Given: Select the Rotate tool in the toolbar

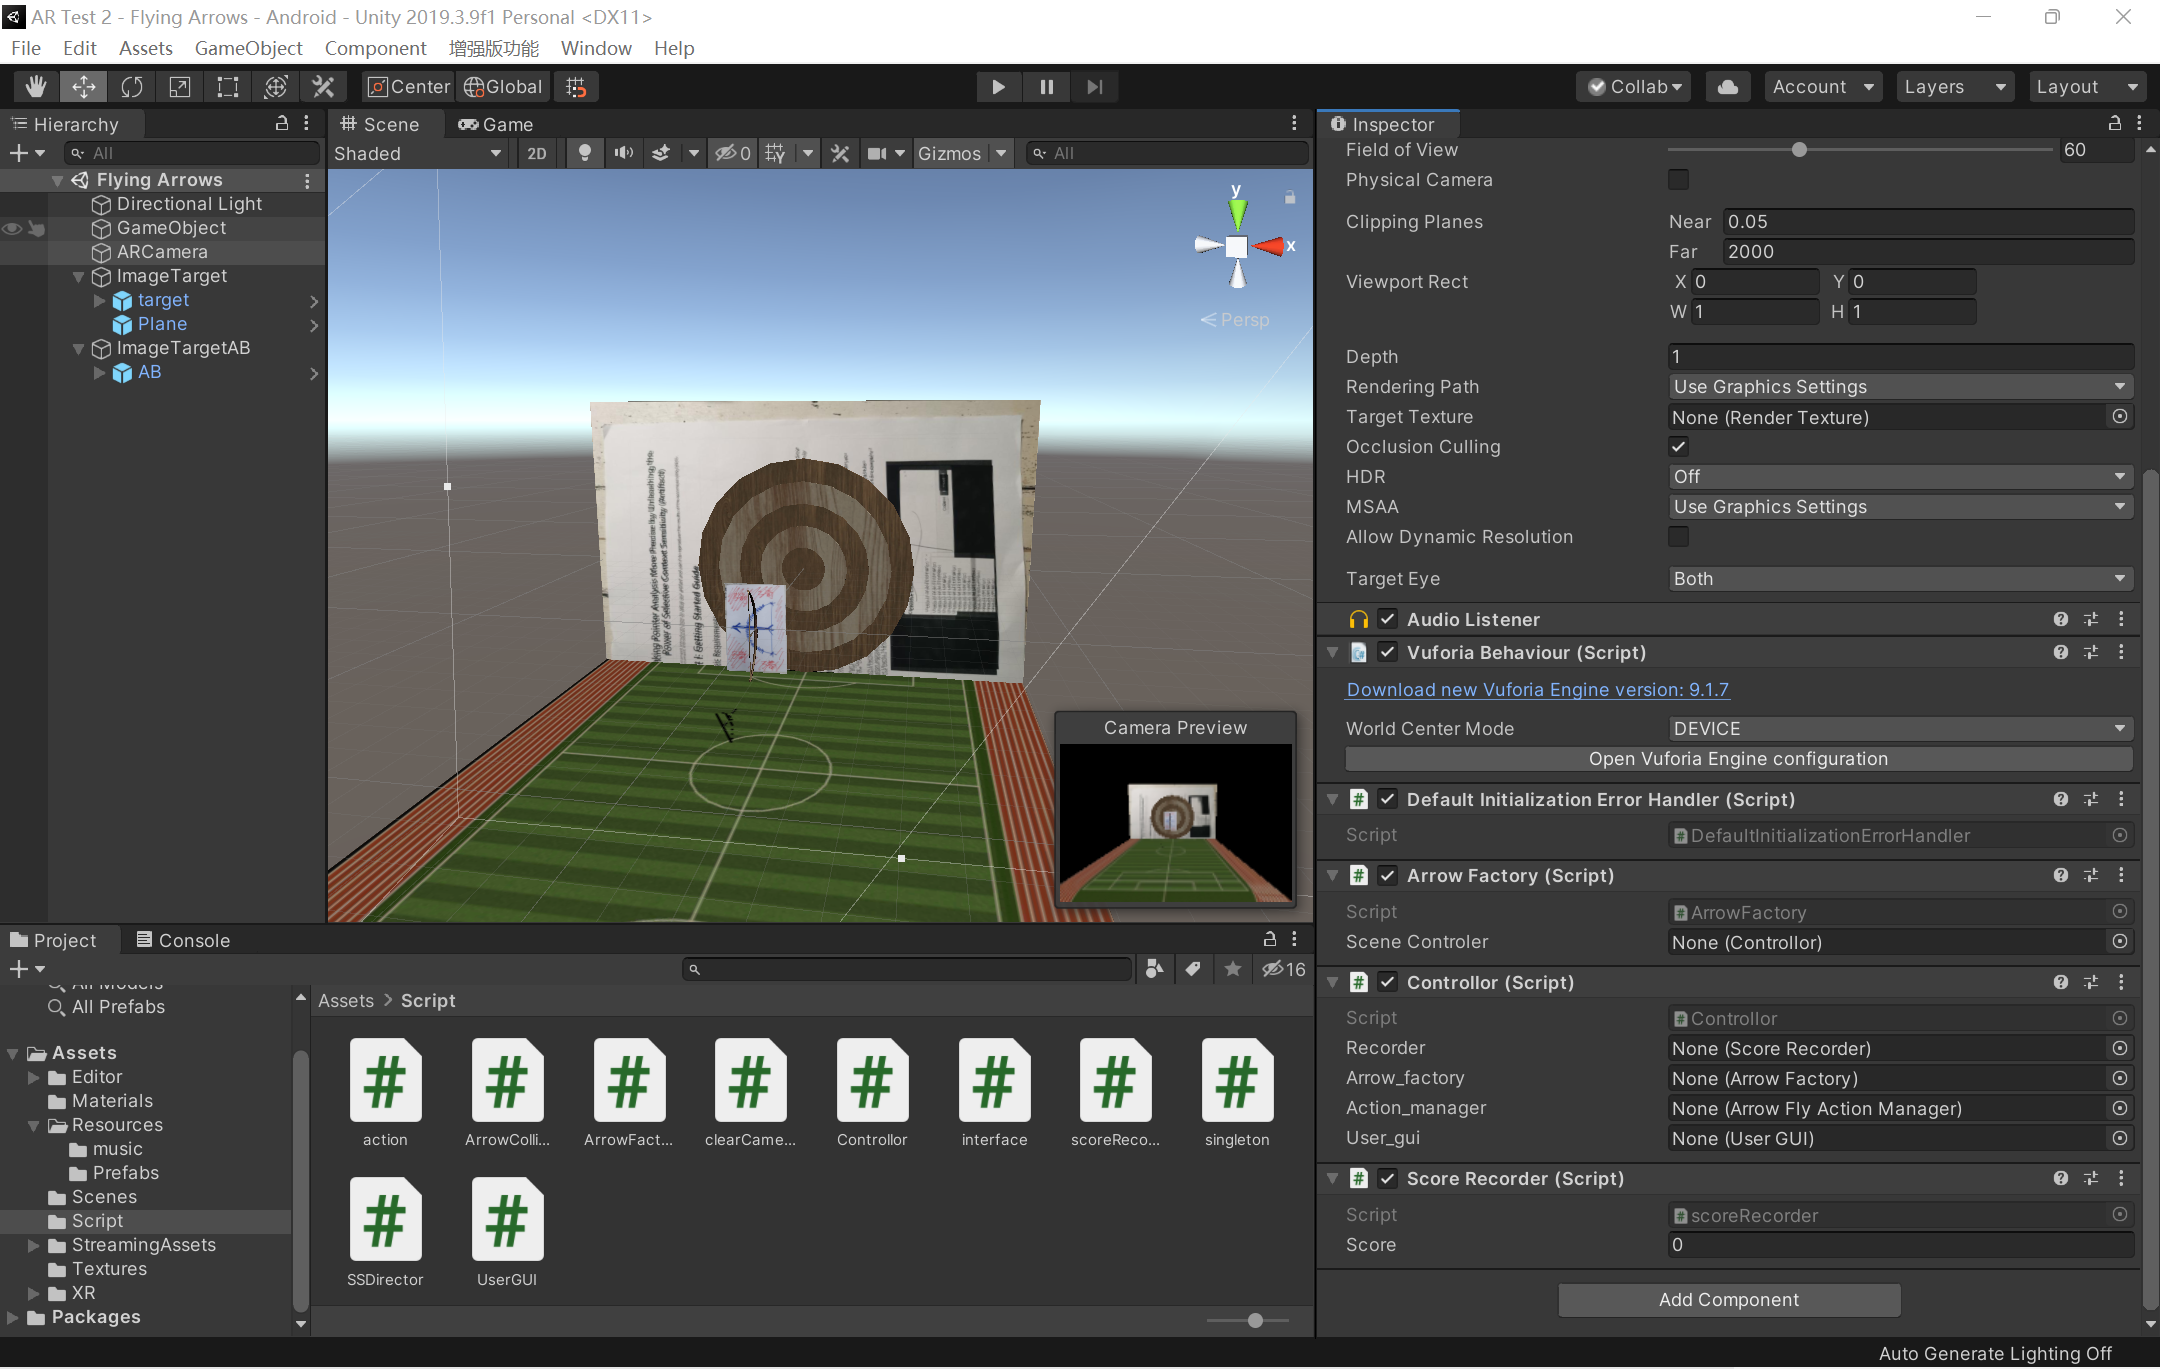Looking at the screenshot, I should [132, 86].
